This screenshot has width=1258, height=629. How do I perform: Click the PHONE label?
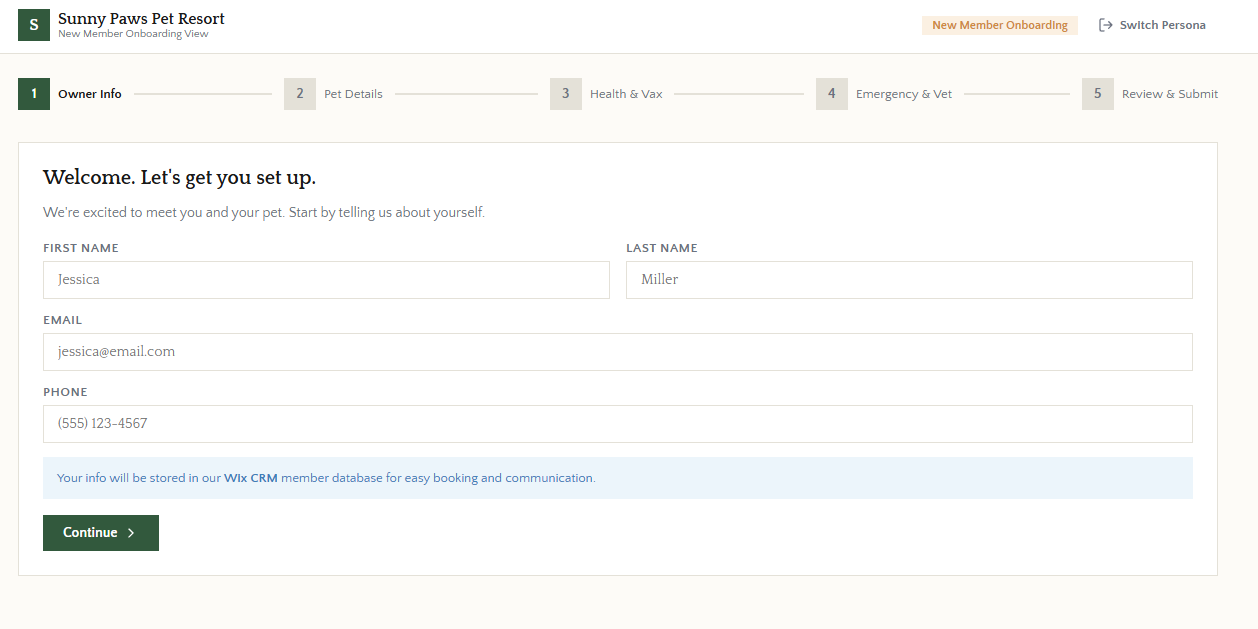point(65,392)
